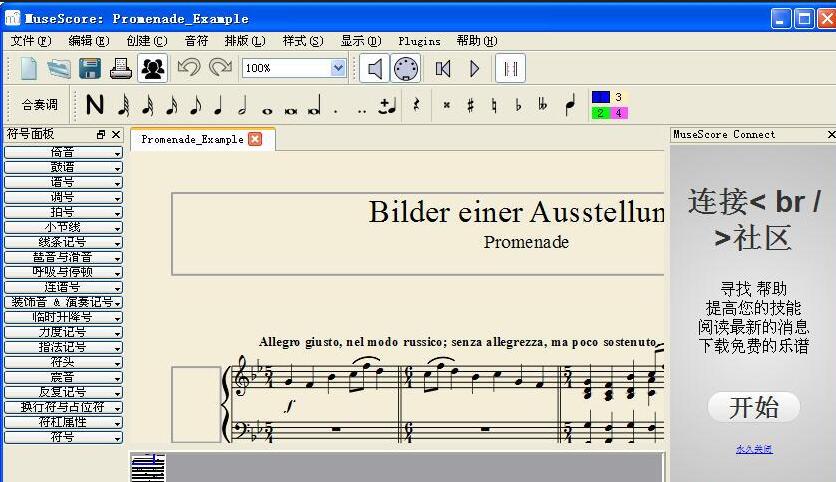Expand the 谱号 palette
This screenshot has width=836, height=482.
click(63, 182)
